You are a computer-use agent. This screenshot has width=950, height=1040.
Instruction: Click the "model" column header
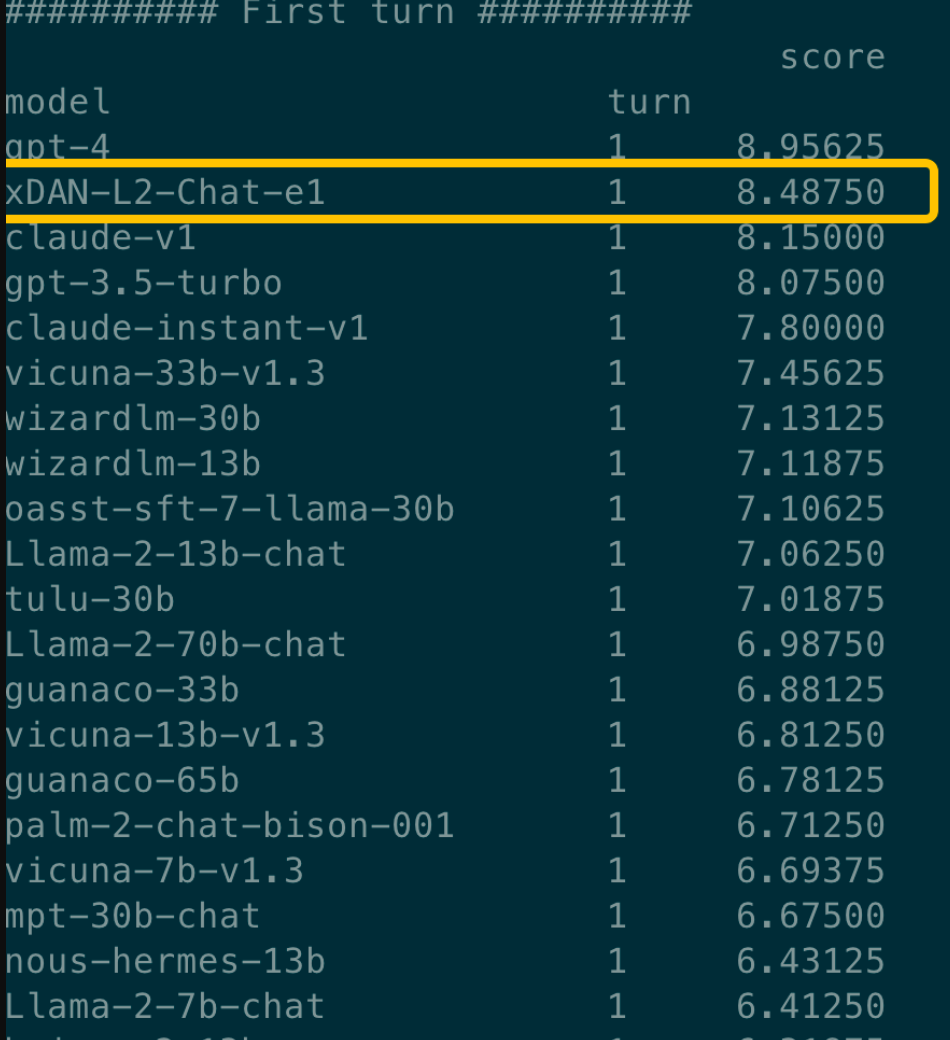point(58,102)
